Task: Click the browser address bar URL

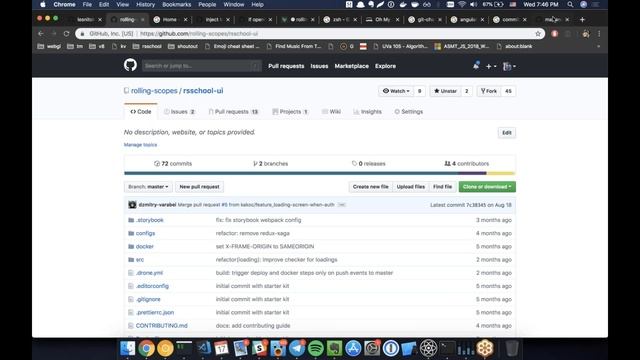Action: (x=199, y=33)
